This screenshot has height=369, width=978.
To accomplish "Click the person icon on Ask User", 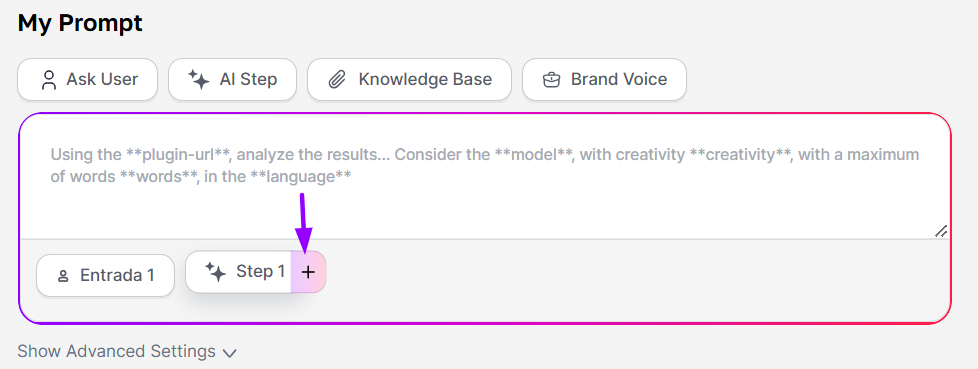I will pyautogui.click(x=49, y=80).
